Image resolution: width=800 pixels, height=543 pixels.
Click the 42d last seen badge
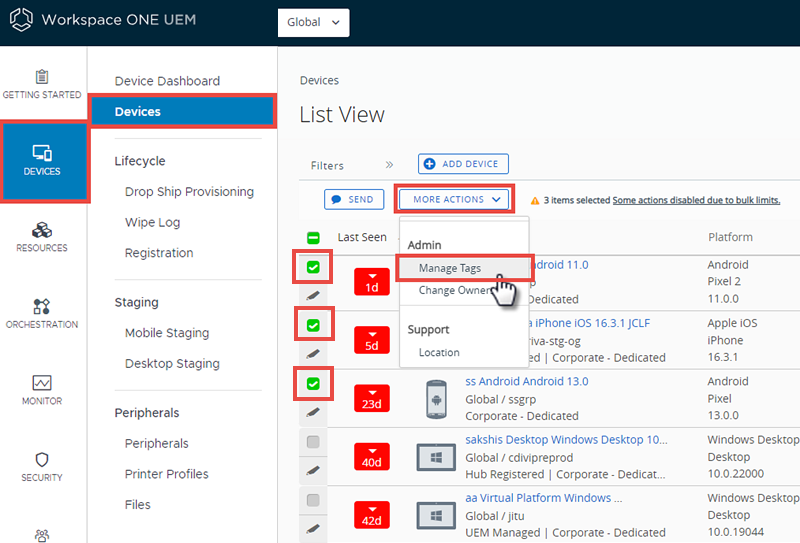pyautogui.click(x=372, y=514)
